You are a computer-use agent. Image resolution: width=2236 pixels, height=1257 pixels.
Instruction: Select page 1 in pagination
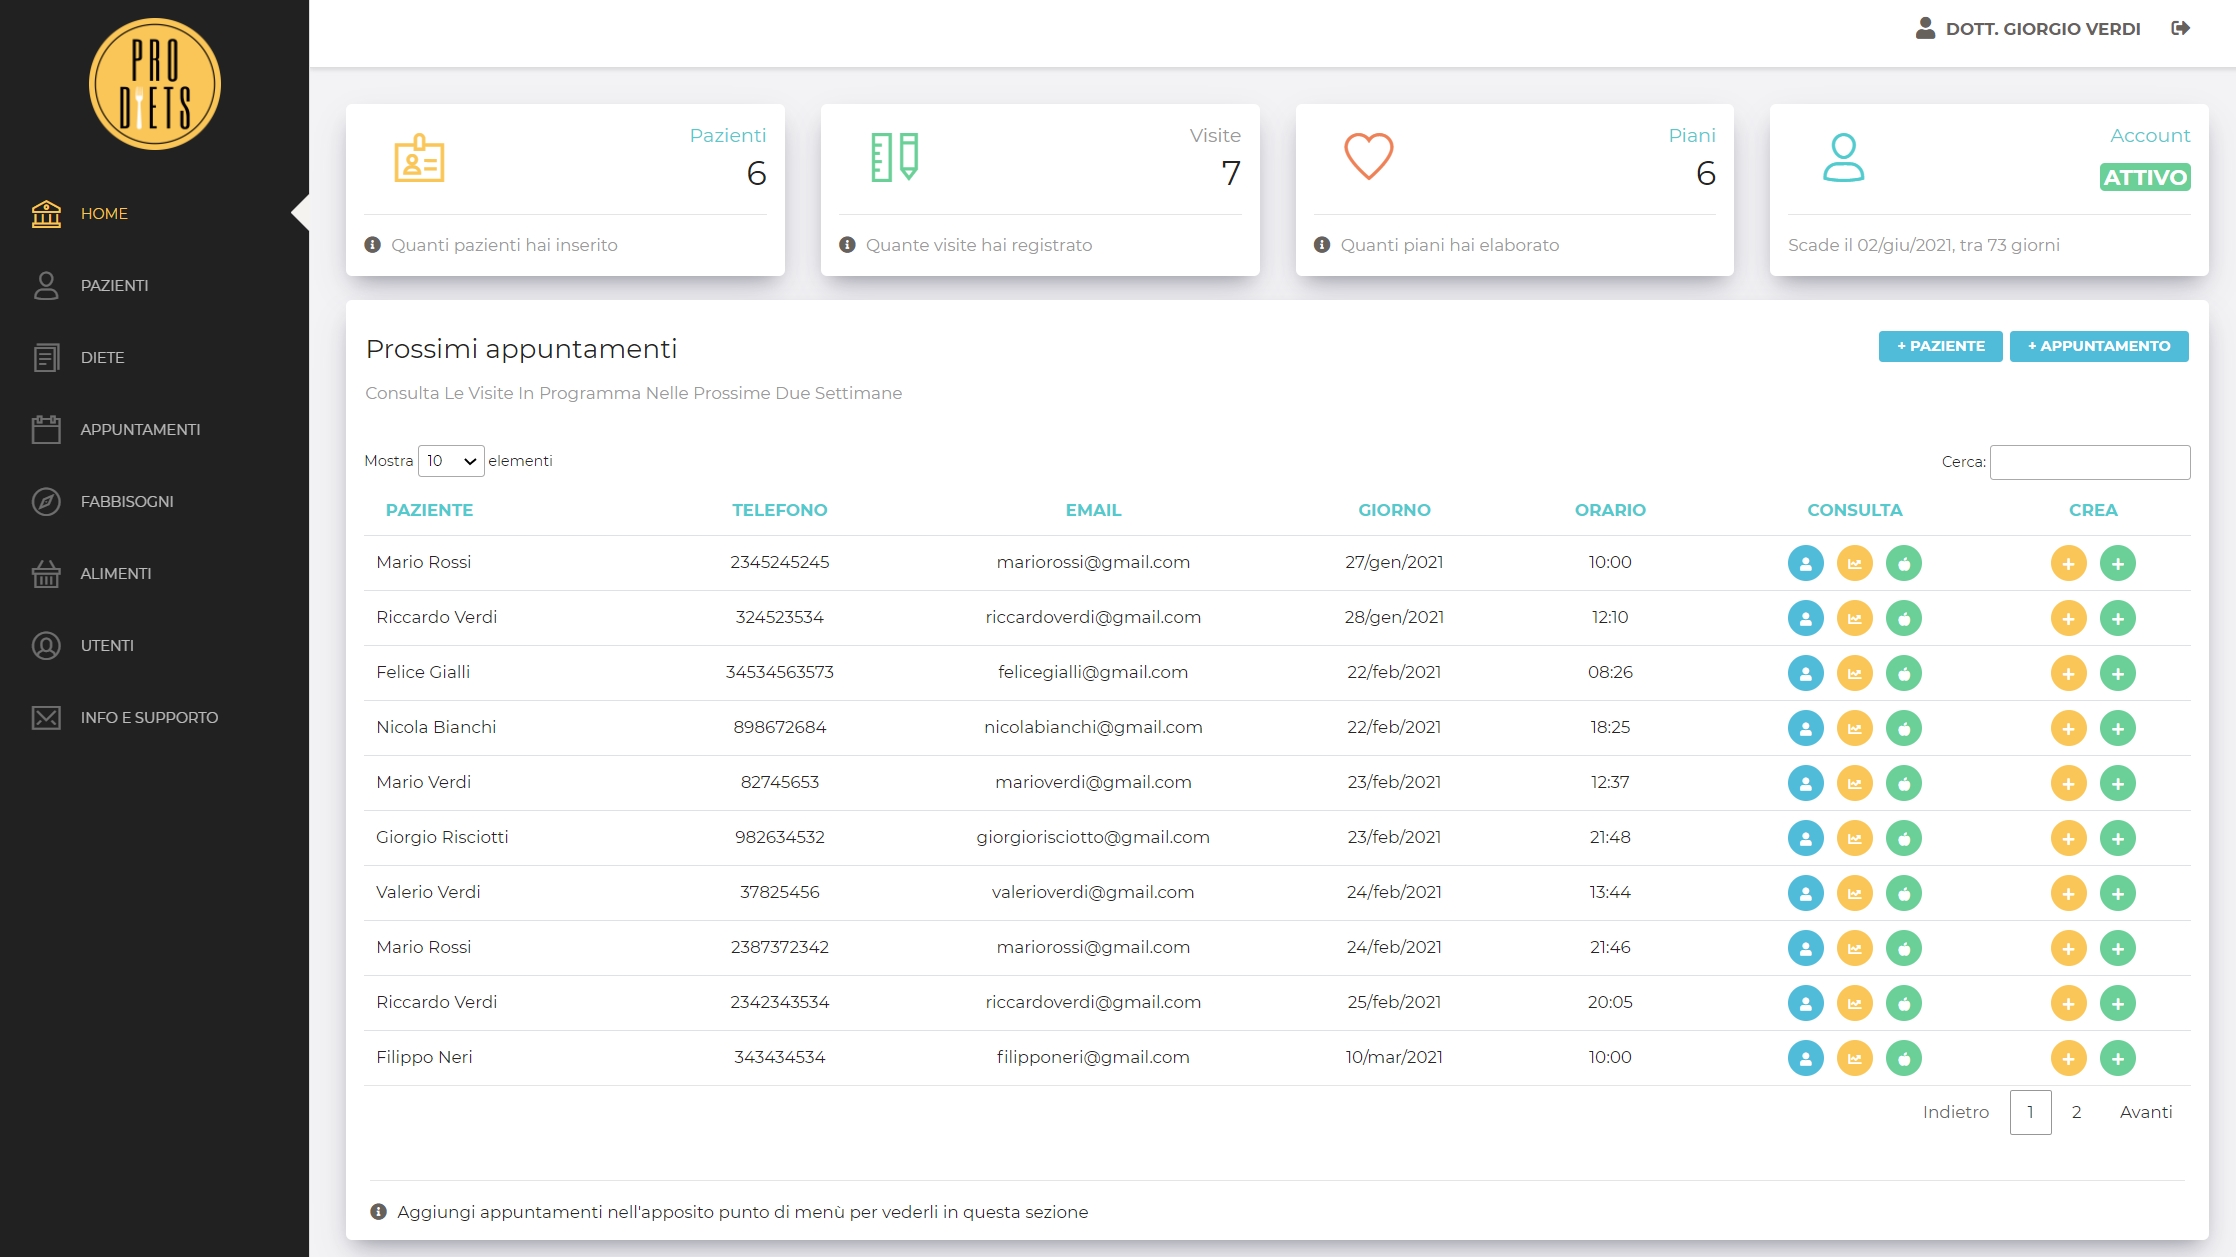[x=2030, y=1112]
